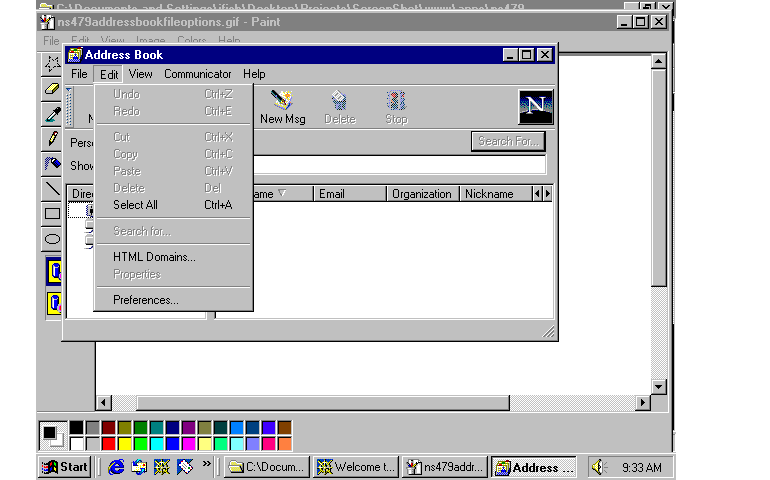
Task: Select the Rectangle tool in Paint
Action: [52, 214]
